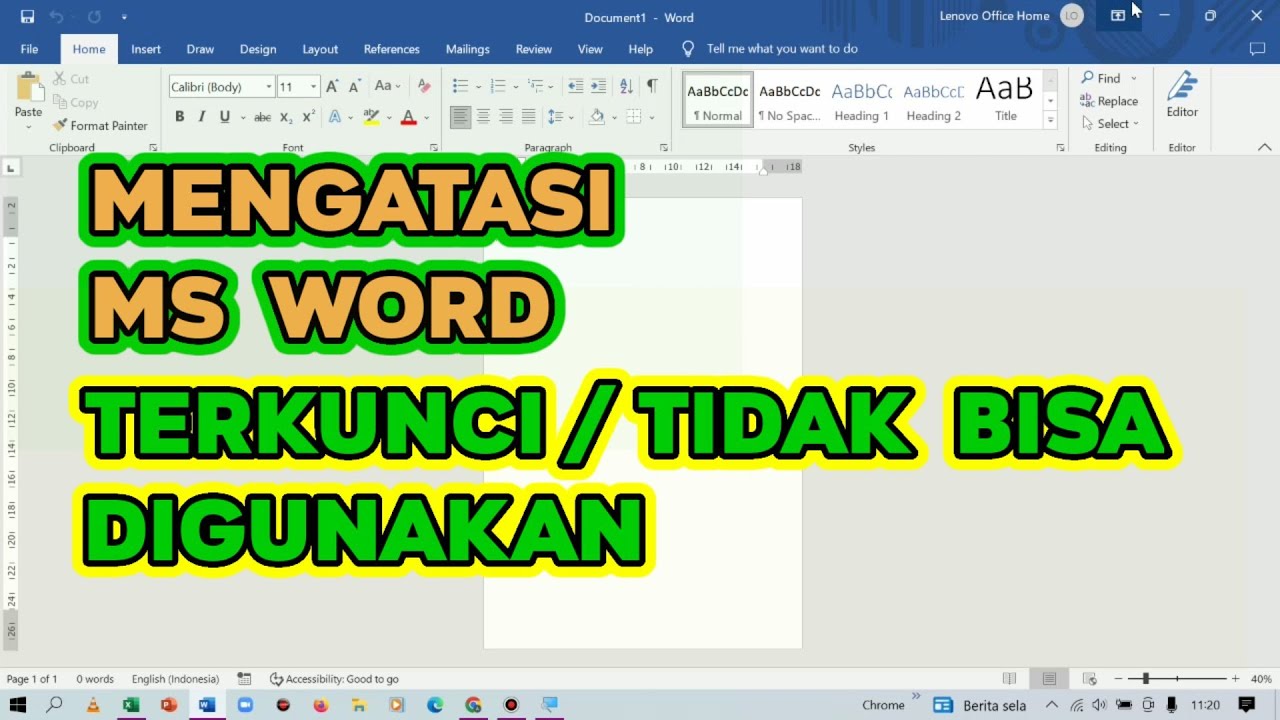Select the Format Painter tool
This screenshot has width=1280, height=720.
[100, 126]
